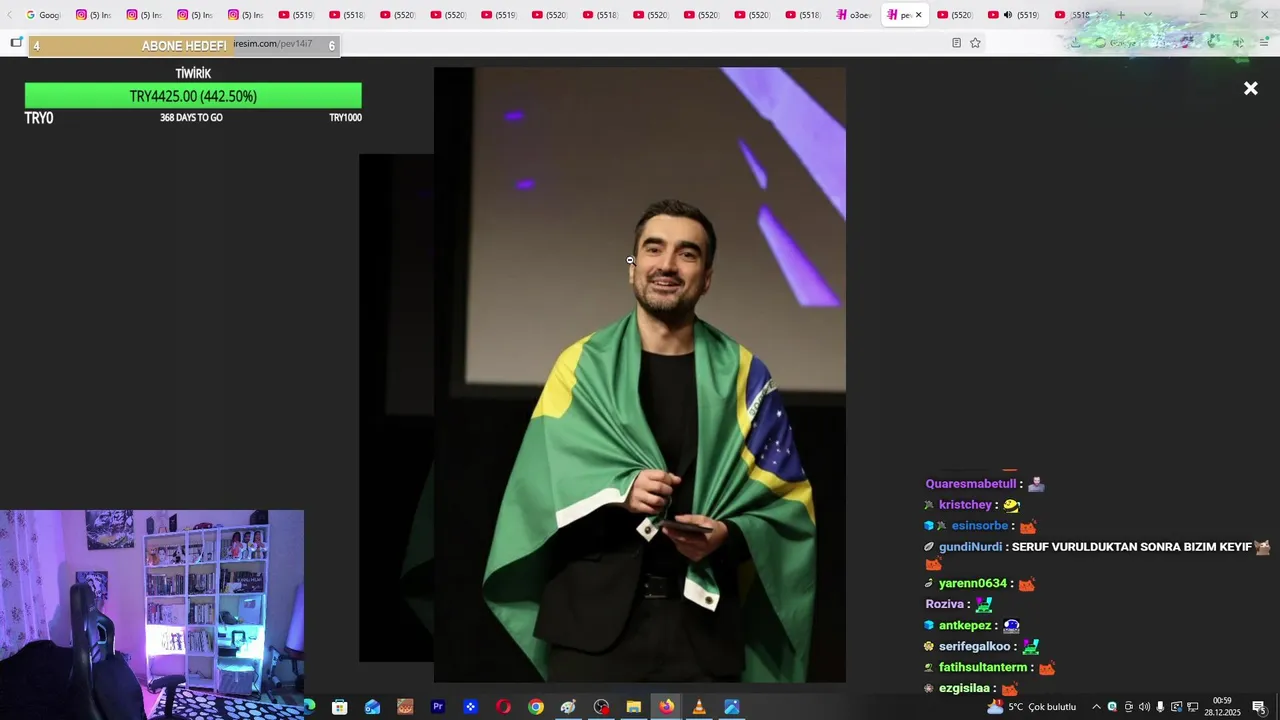Click chat username kristchey
1280x720 pixels.
(965, 505)
